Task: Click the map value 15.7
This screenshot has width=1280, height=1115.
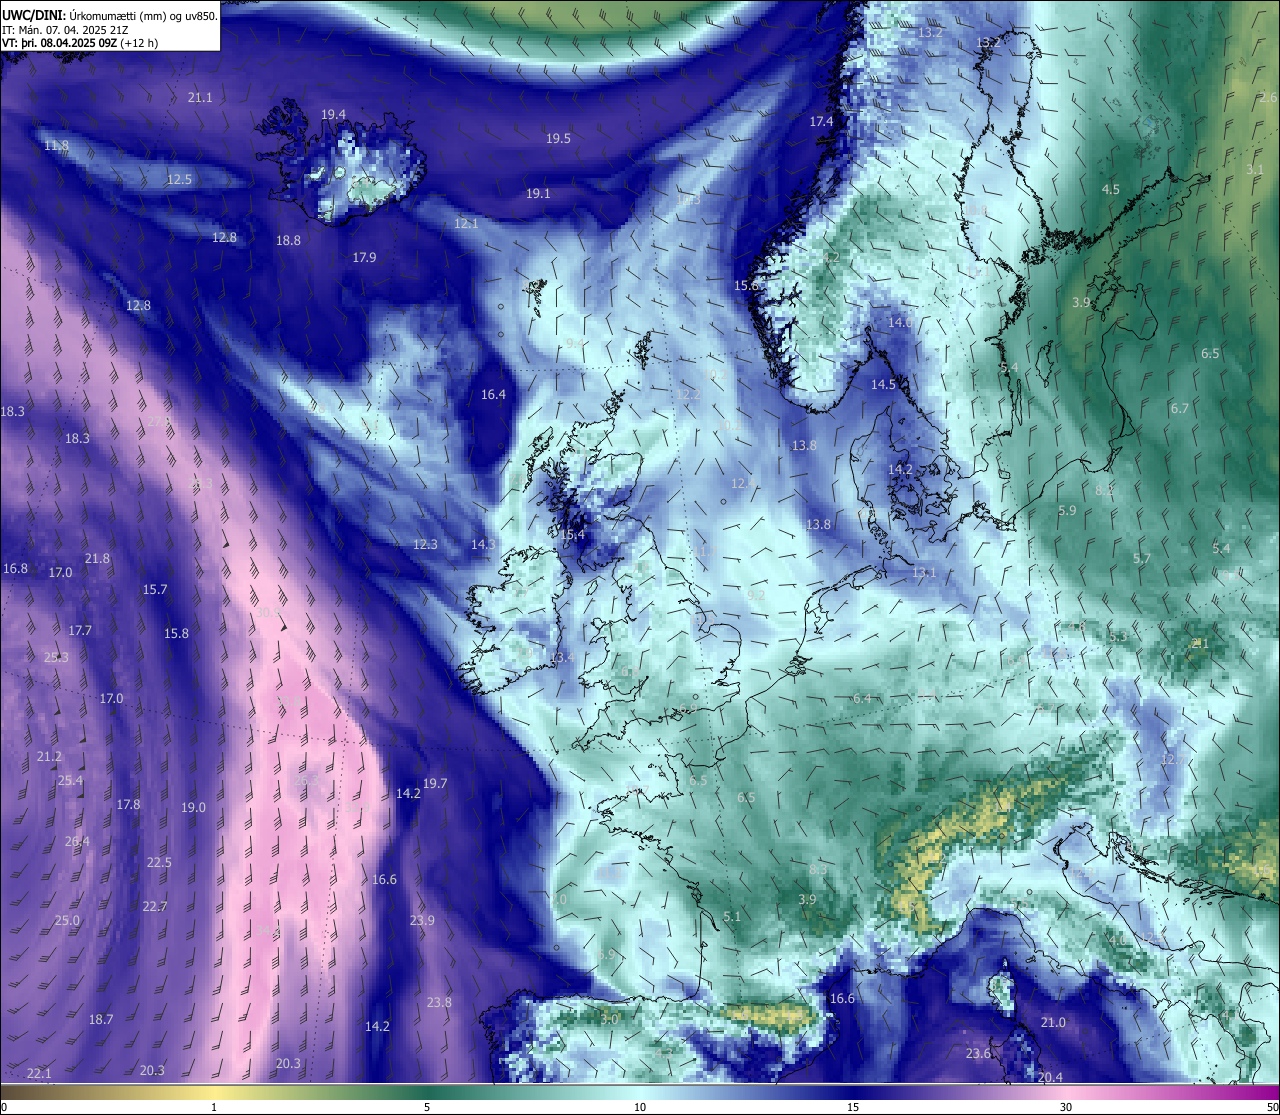Action: click(x=155, y=590)
